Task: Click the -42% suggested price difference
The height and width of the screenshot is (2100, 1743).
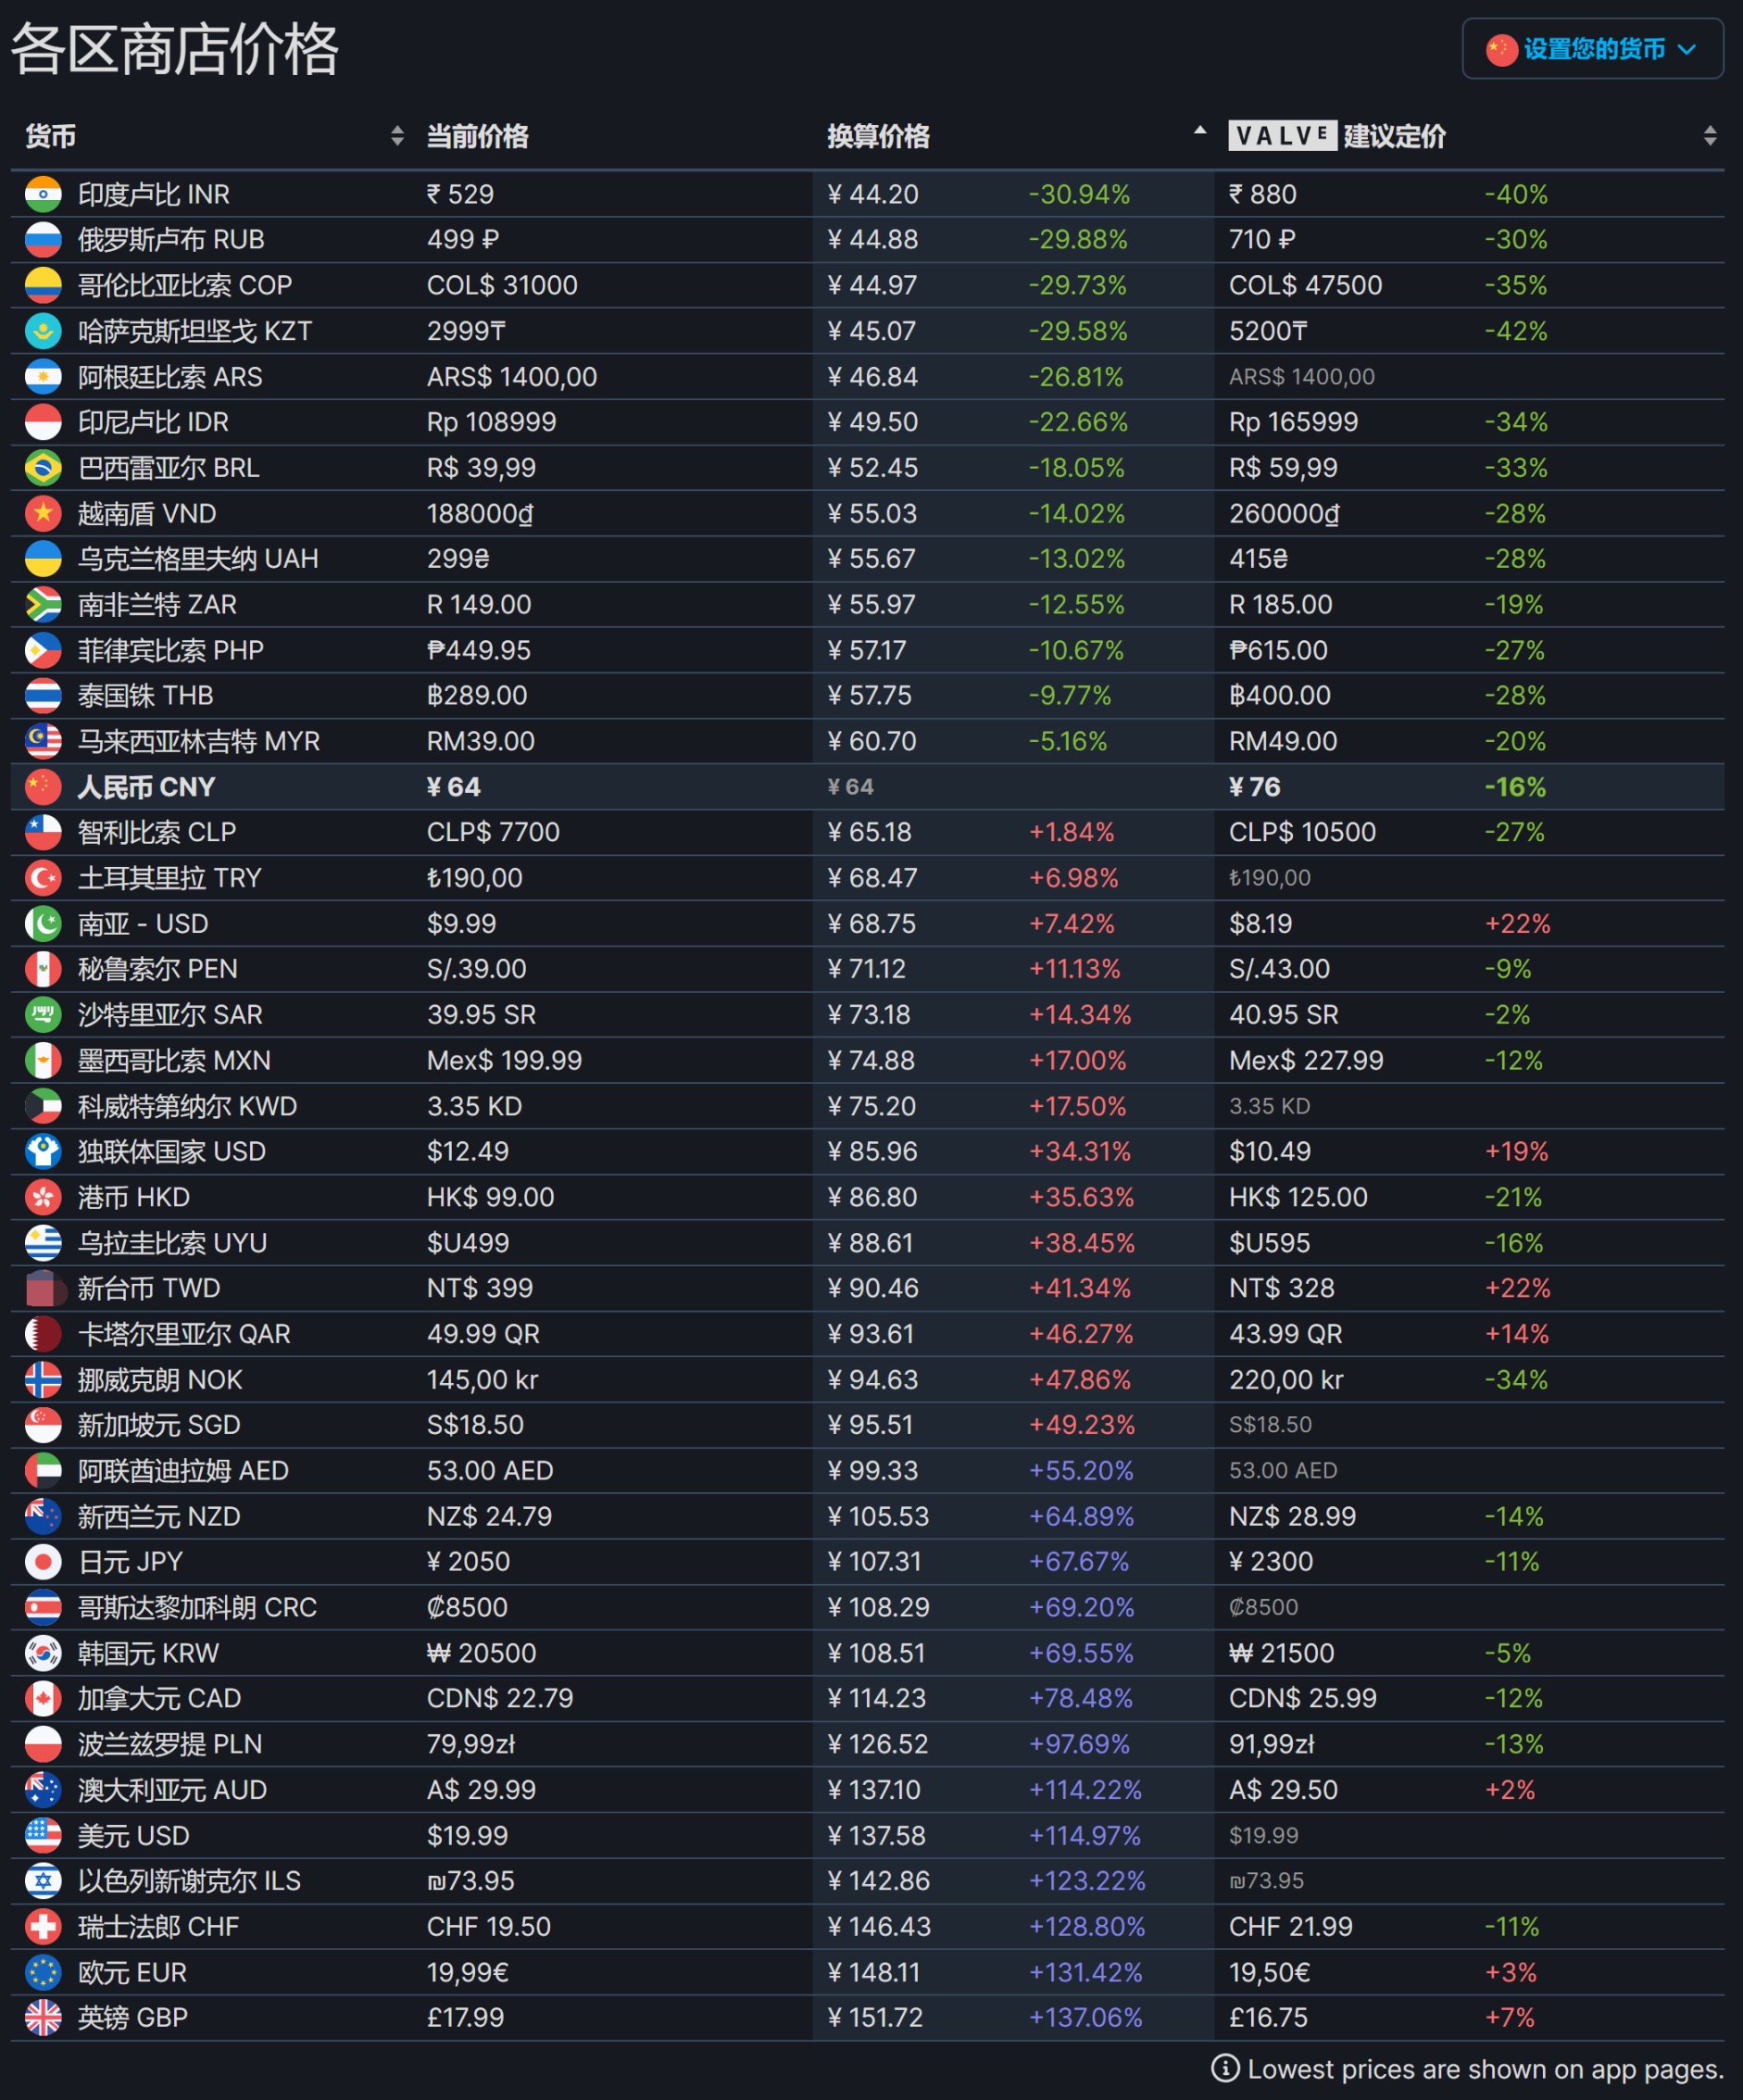Action: coord(1515,330)
